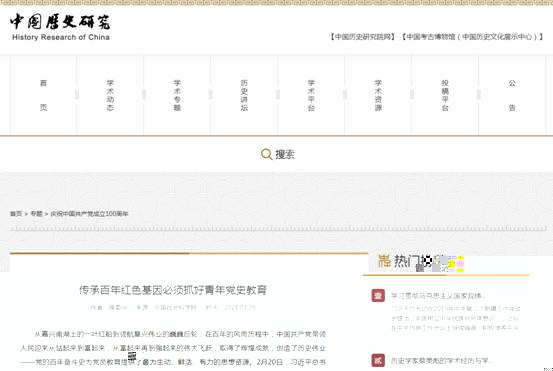Open the 公告 navigation item
Viewport: 553px width, 371px height.
pos(512,95)
